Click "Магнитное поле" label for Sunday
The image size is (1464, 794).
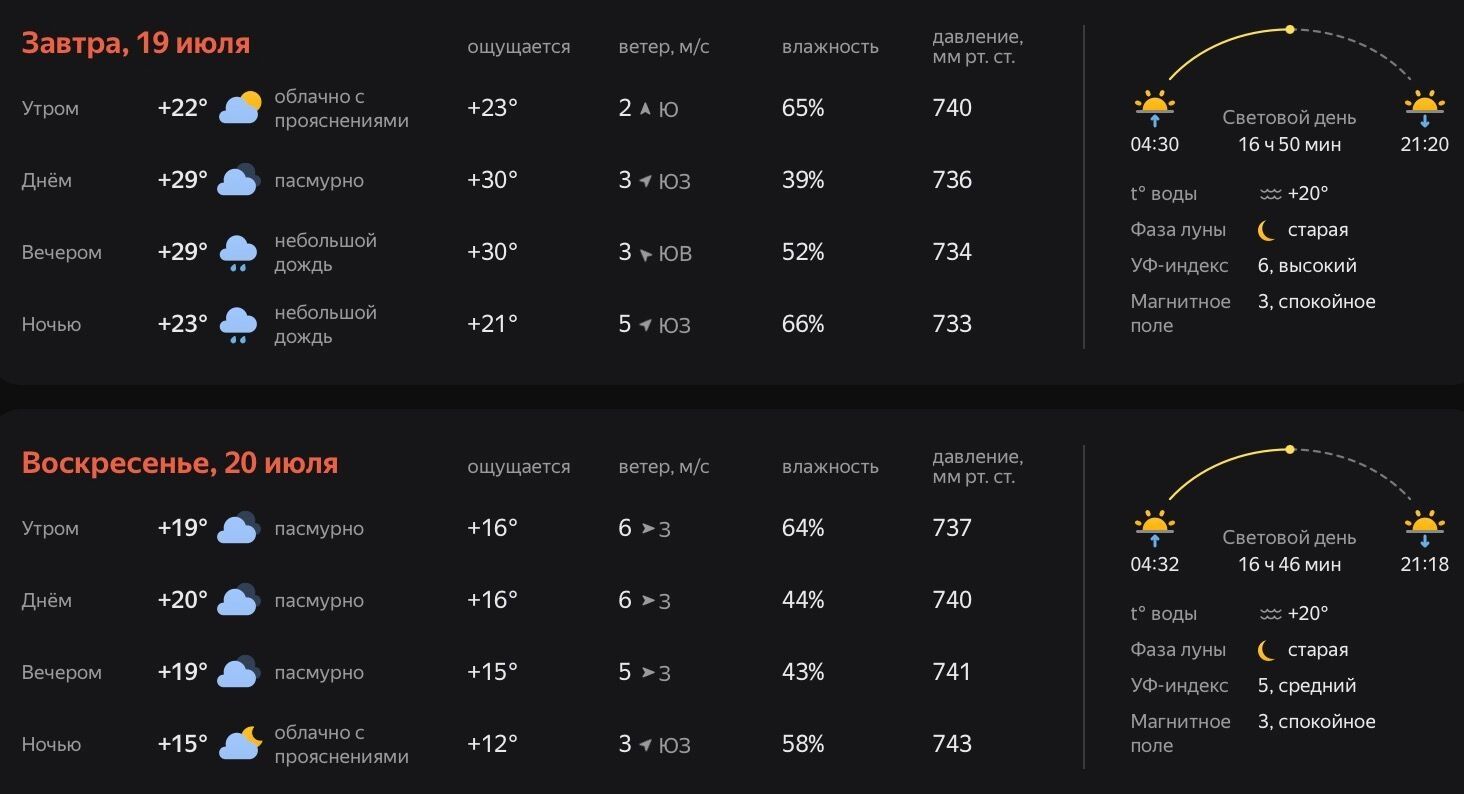coord(1180,733)
